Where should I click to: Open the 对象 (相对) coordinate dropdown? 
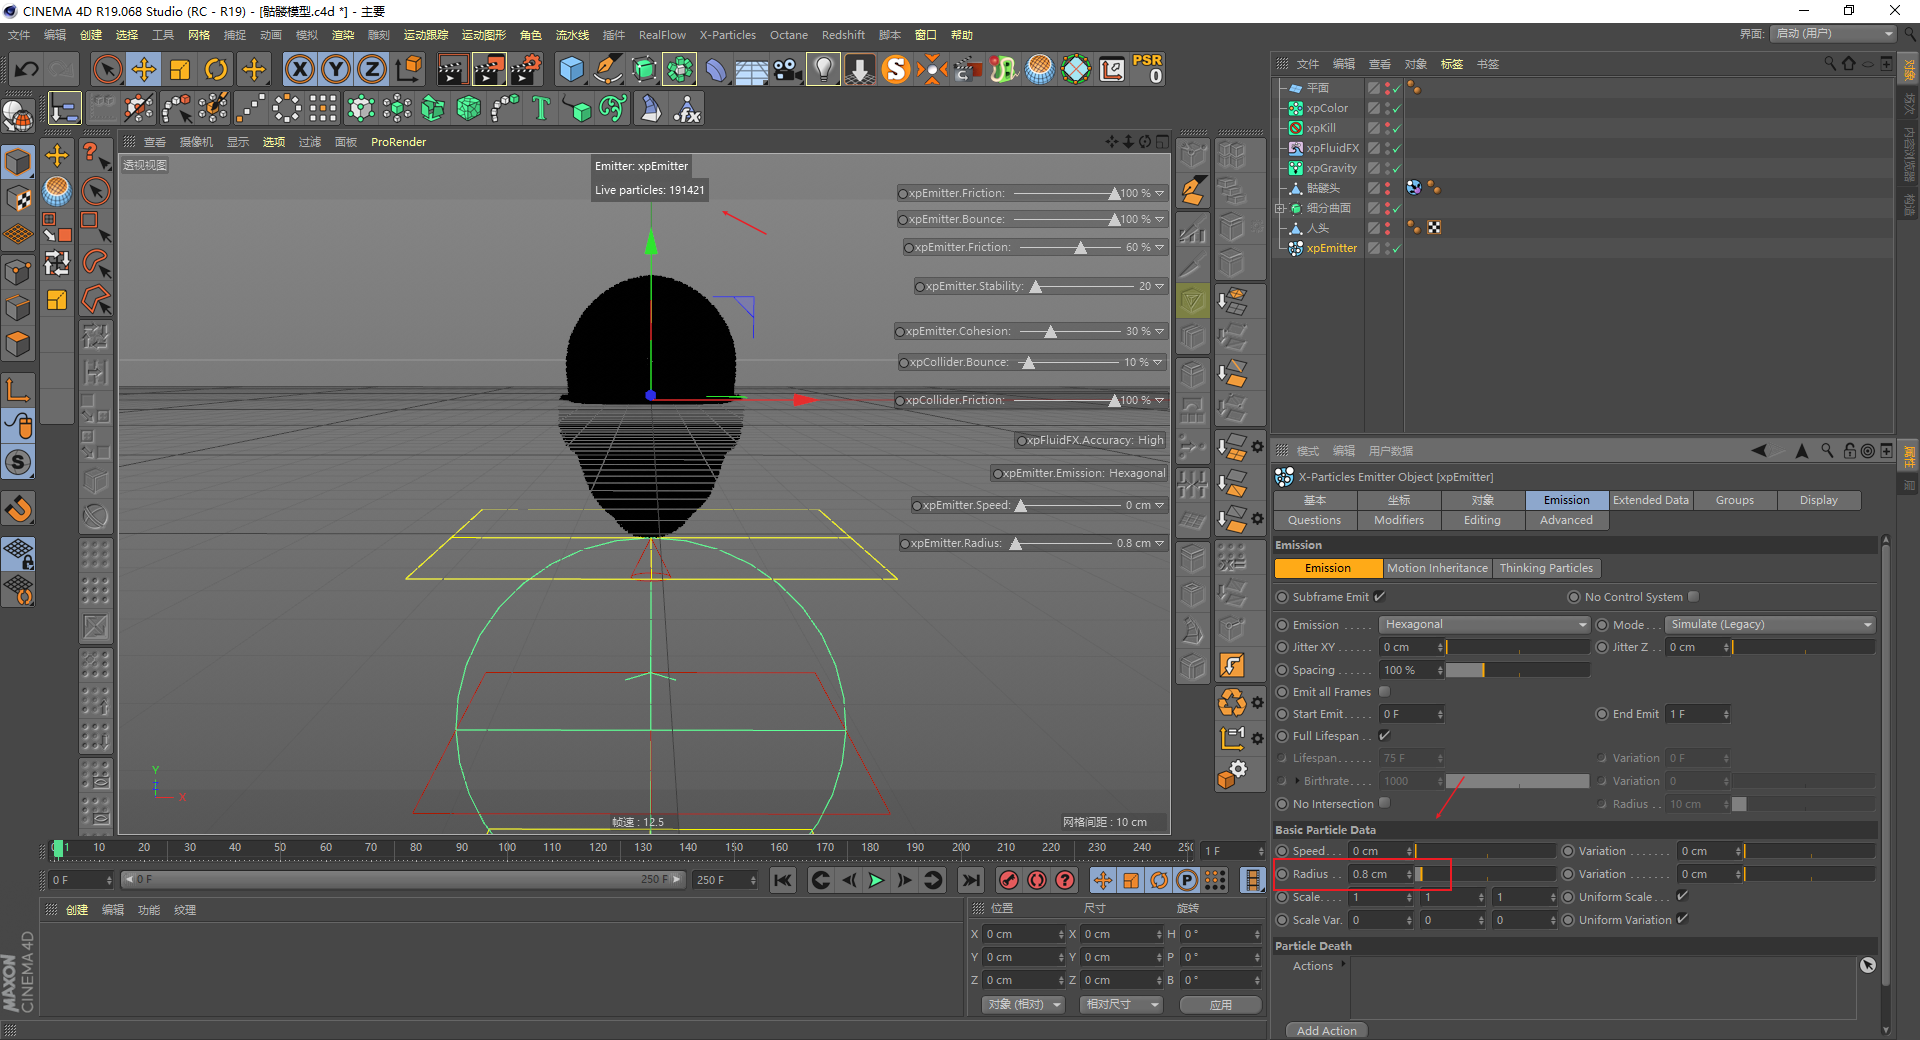point(1023,1004)
